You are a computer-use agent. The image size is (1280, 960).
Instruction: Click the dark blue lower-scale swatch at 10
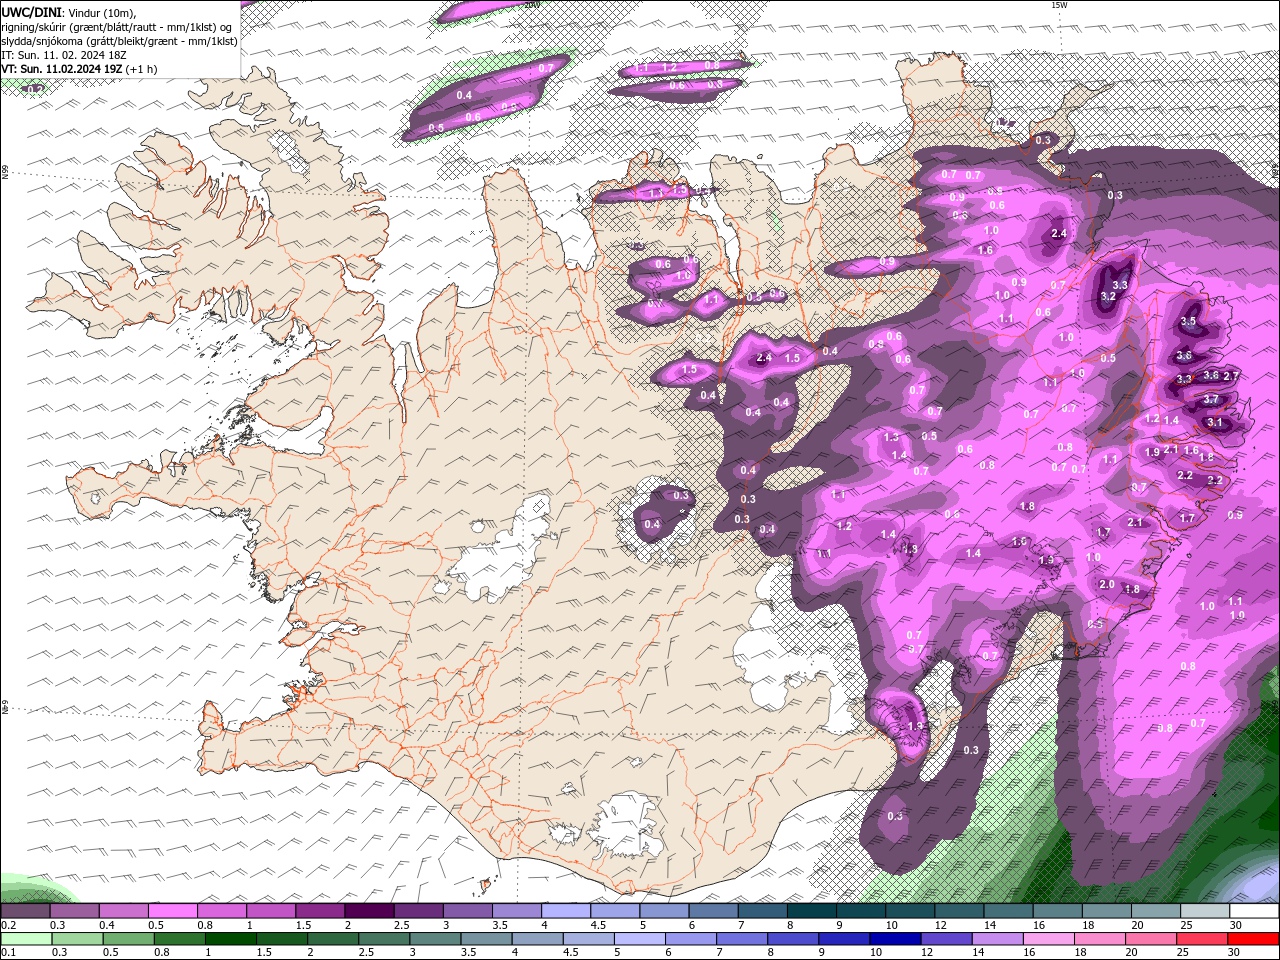pos(895,939)
